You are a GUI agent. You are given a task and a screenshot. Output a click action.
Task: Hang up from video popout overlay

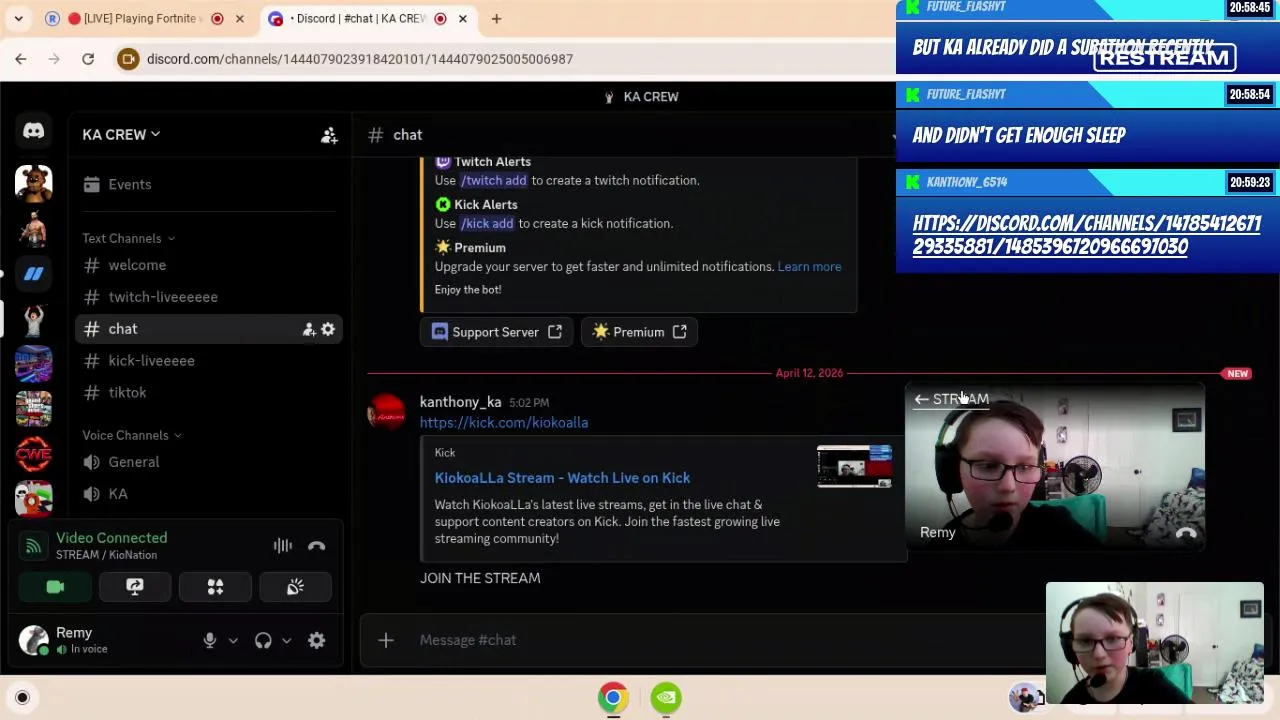[1186, 534]
